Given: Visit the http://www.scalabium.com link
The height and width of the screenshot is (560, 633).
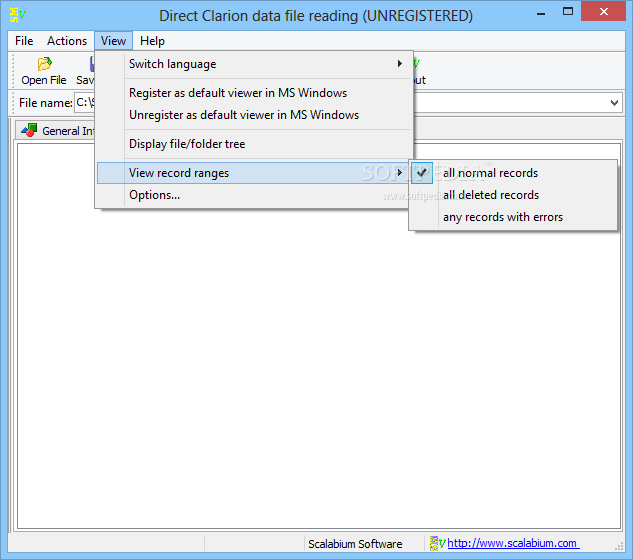Looking at the screenshot, I should (513, 543).
